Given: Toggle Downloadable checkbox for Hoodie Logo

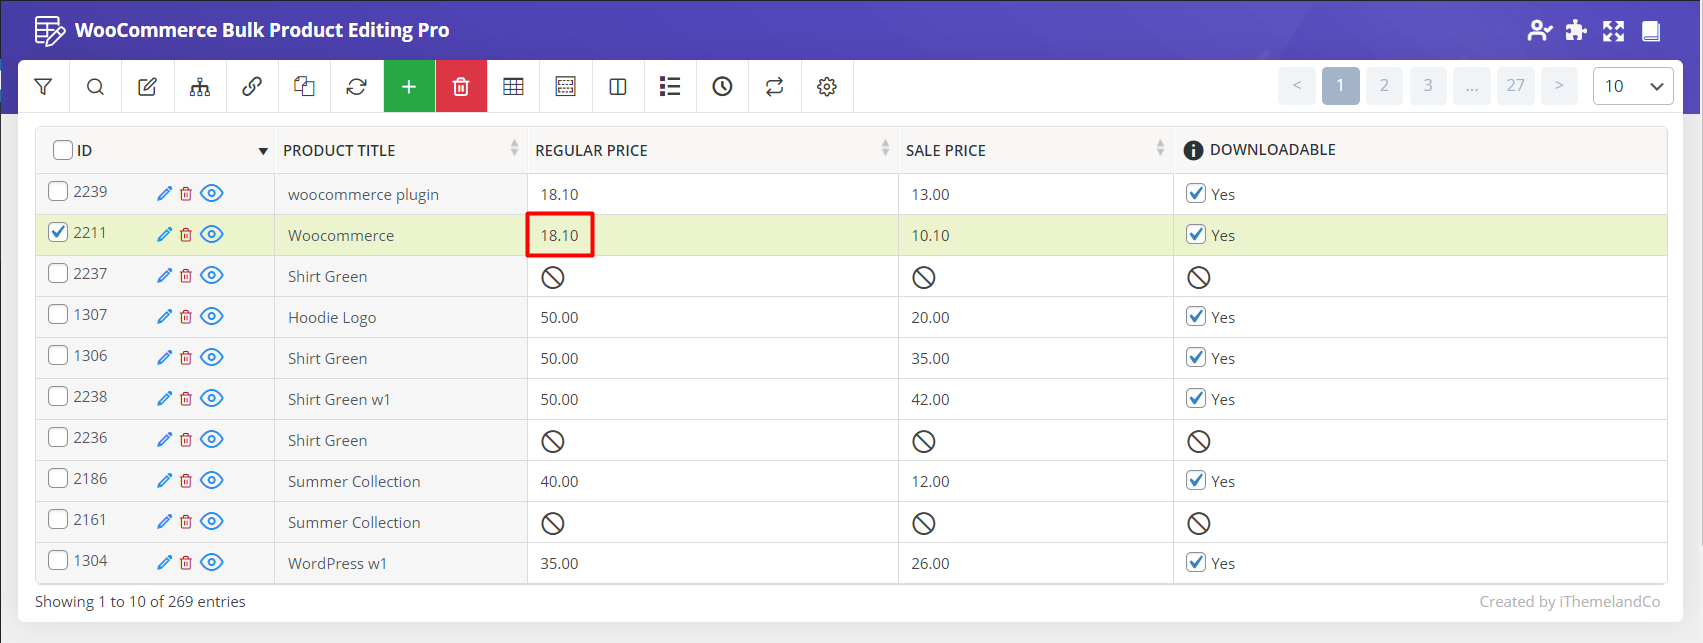Looking at the screenshot, I should (1195, 316).
